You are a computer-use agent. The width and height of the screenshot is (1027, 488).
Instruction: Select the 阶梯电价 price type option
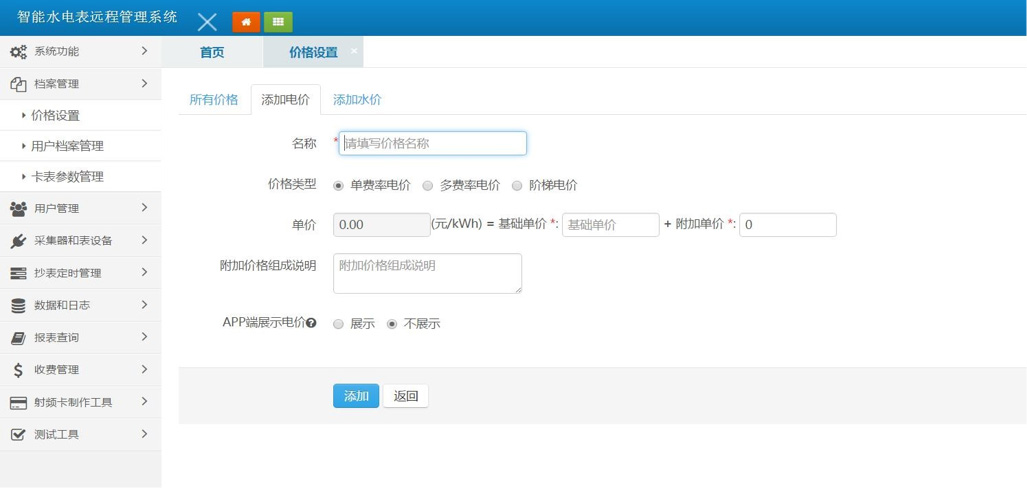coord(517,185)
